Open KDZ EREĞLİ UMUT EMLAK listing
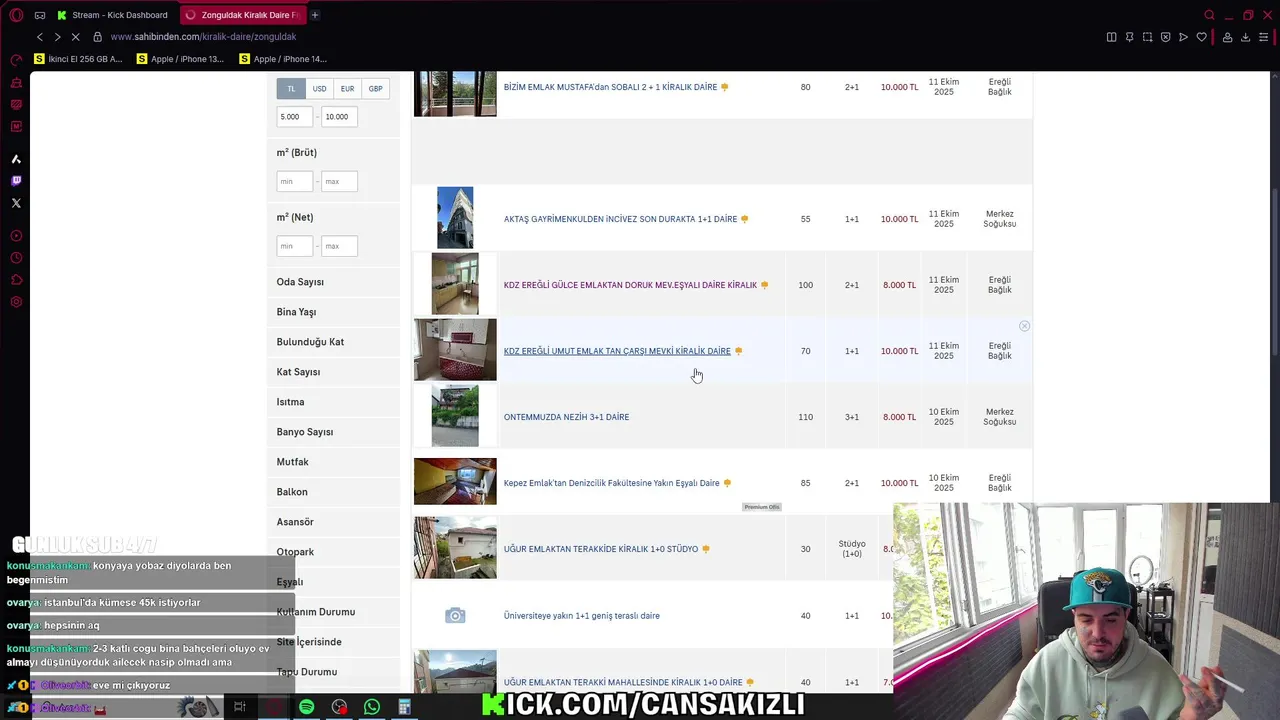The image size is (1280, 720). (x=617, y=351)
